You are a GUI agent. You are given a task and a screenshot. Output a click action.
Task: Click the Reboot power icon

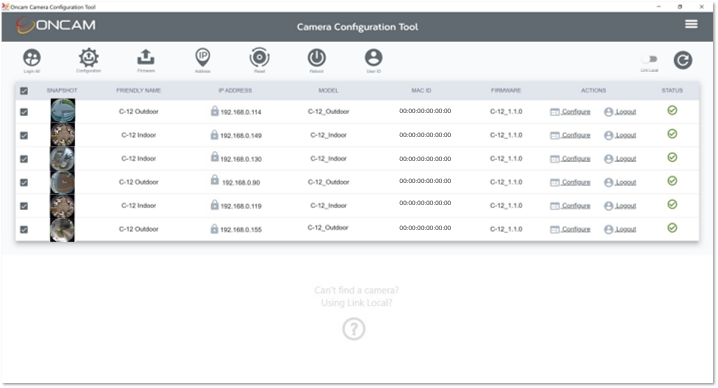[x=316, y=58]
